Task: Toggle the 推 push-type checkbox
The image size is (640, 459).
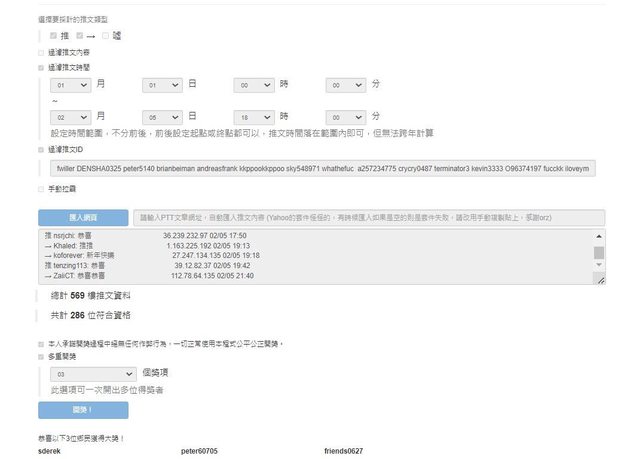Action: (53, 35)
